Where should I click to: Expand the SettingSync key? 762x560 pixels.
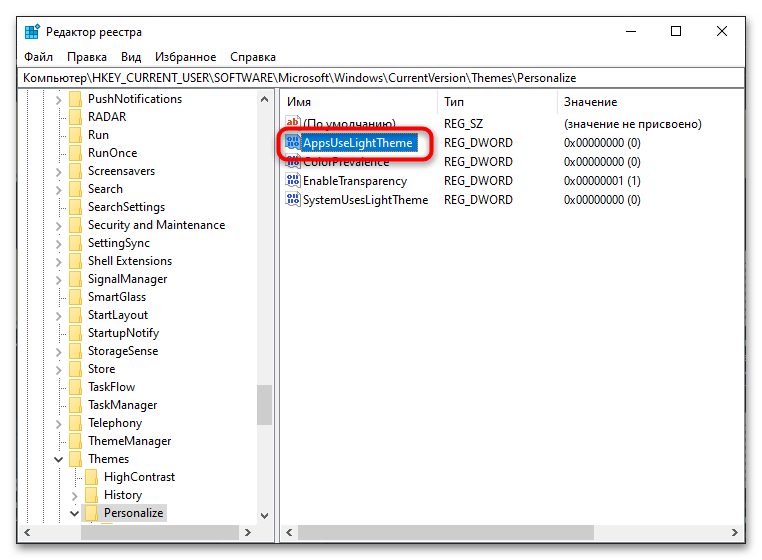pyautogui.click(x=59, y=244)
